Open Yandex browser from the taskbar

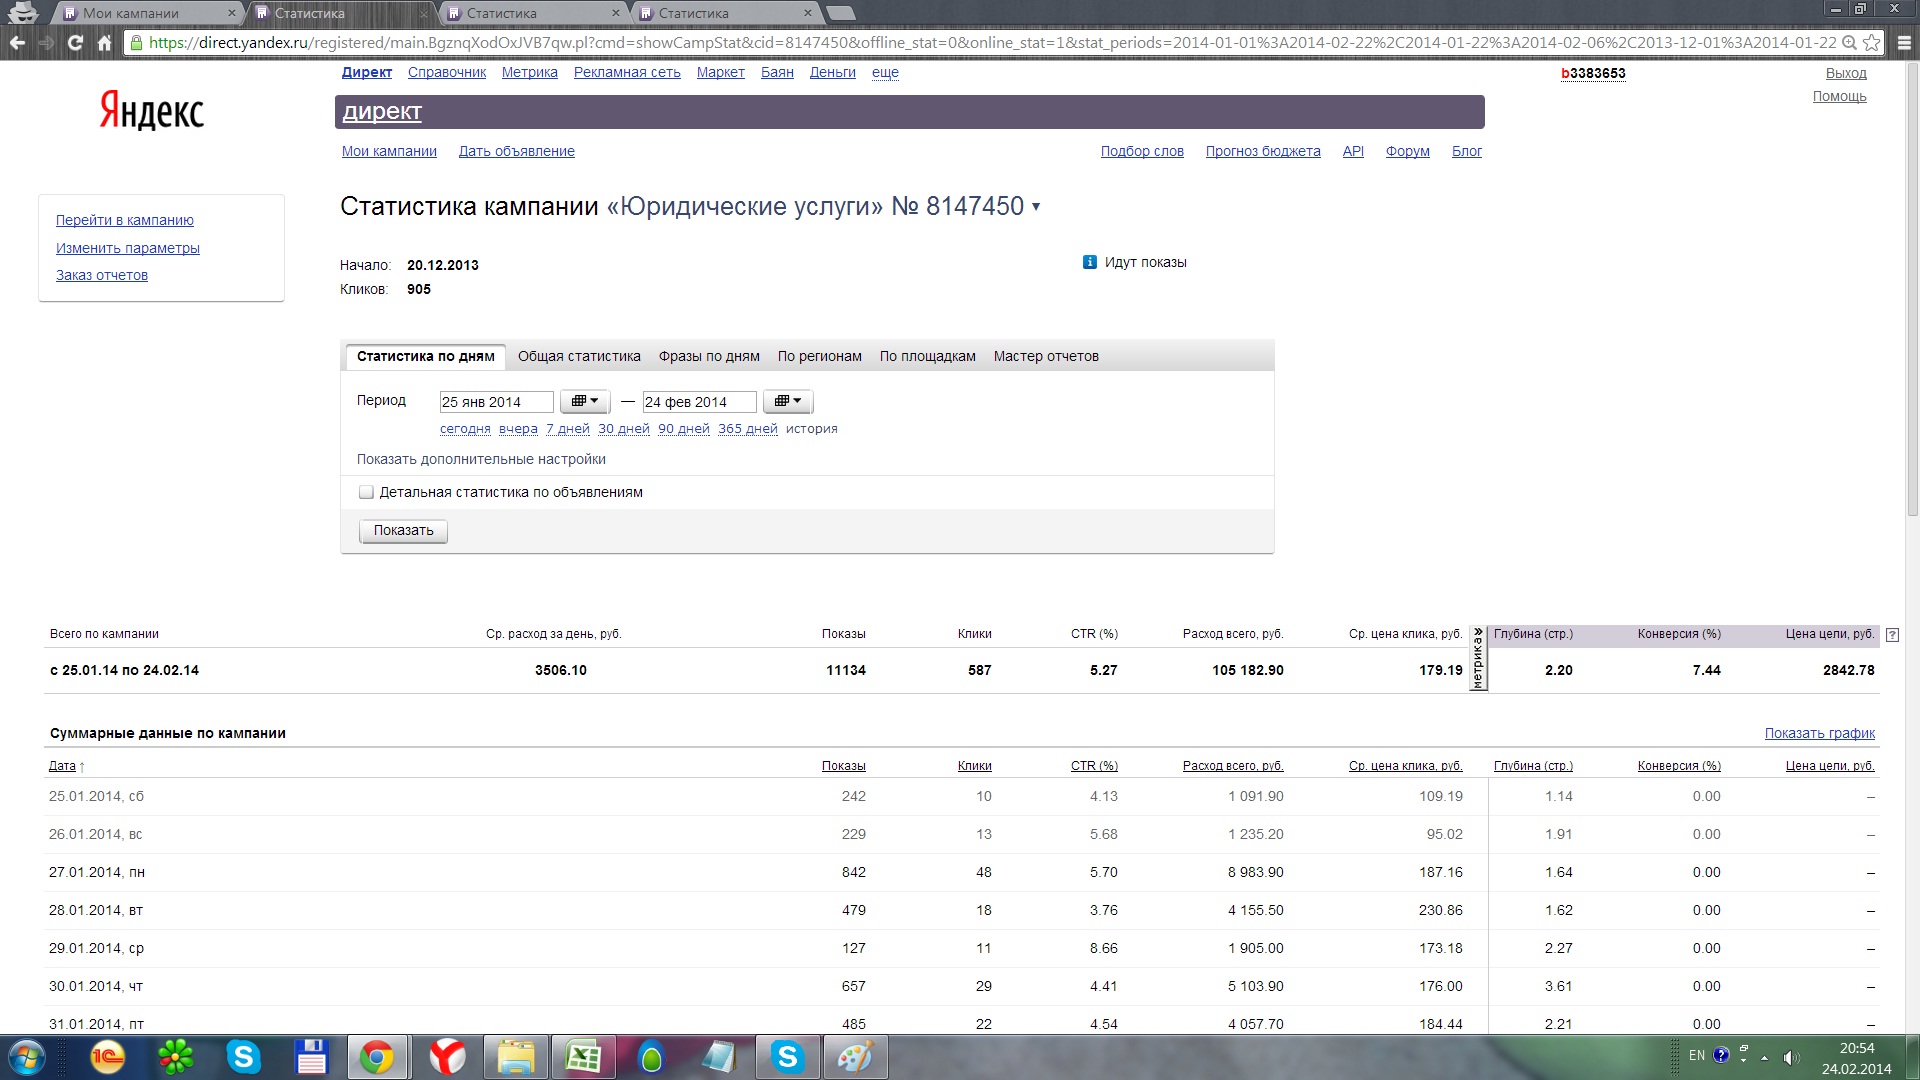click(447, 1057)
